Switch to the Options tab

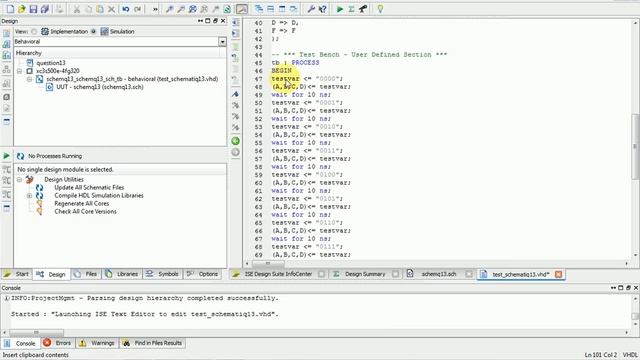click(x=203, y=274)
